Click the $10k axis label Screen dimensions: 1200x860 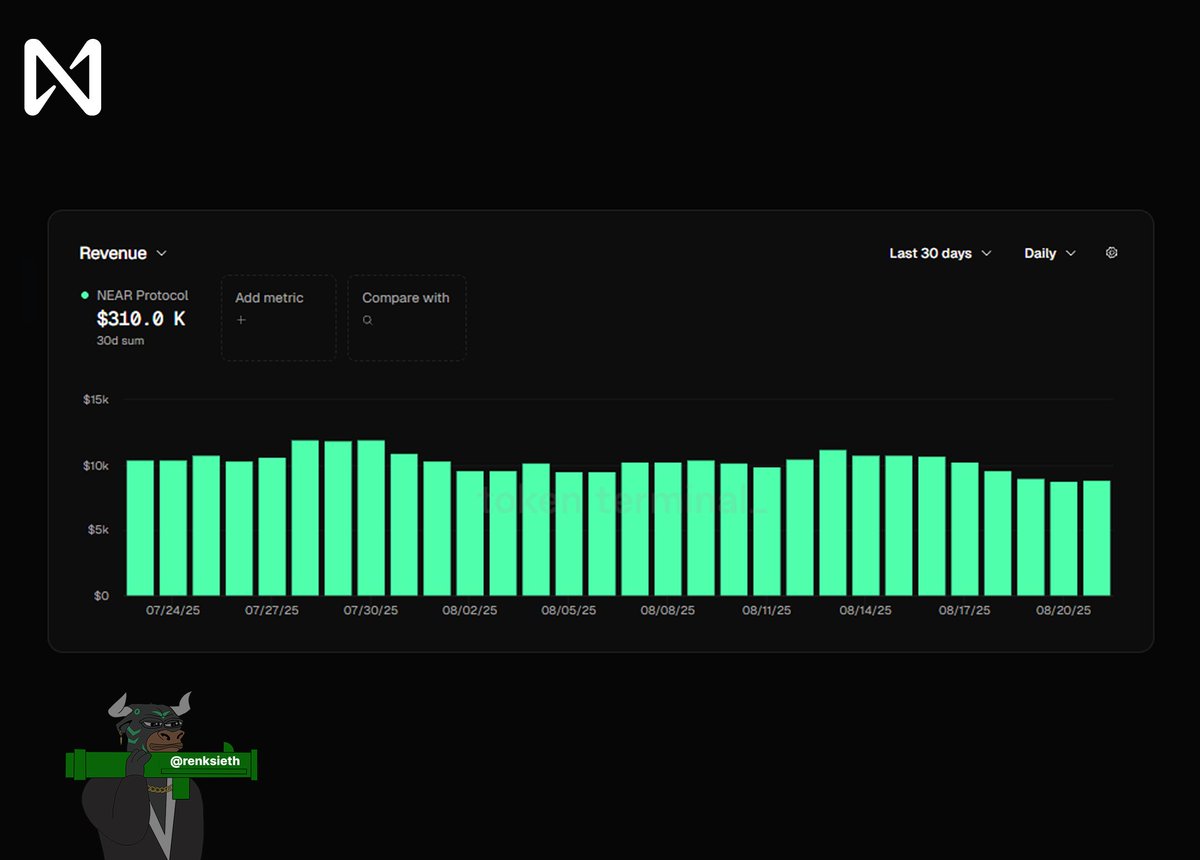96,466
